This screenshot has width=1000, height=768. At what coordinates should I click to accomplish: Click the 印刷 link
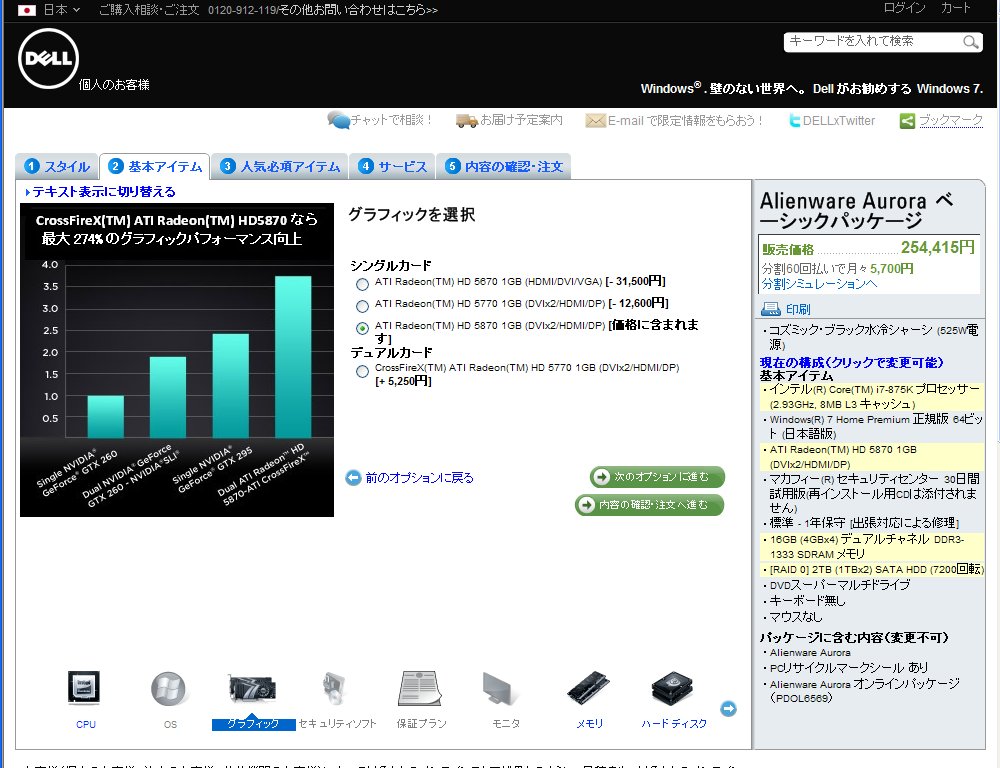click(x=798, y=309)
